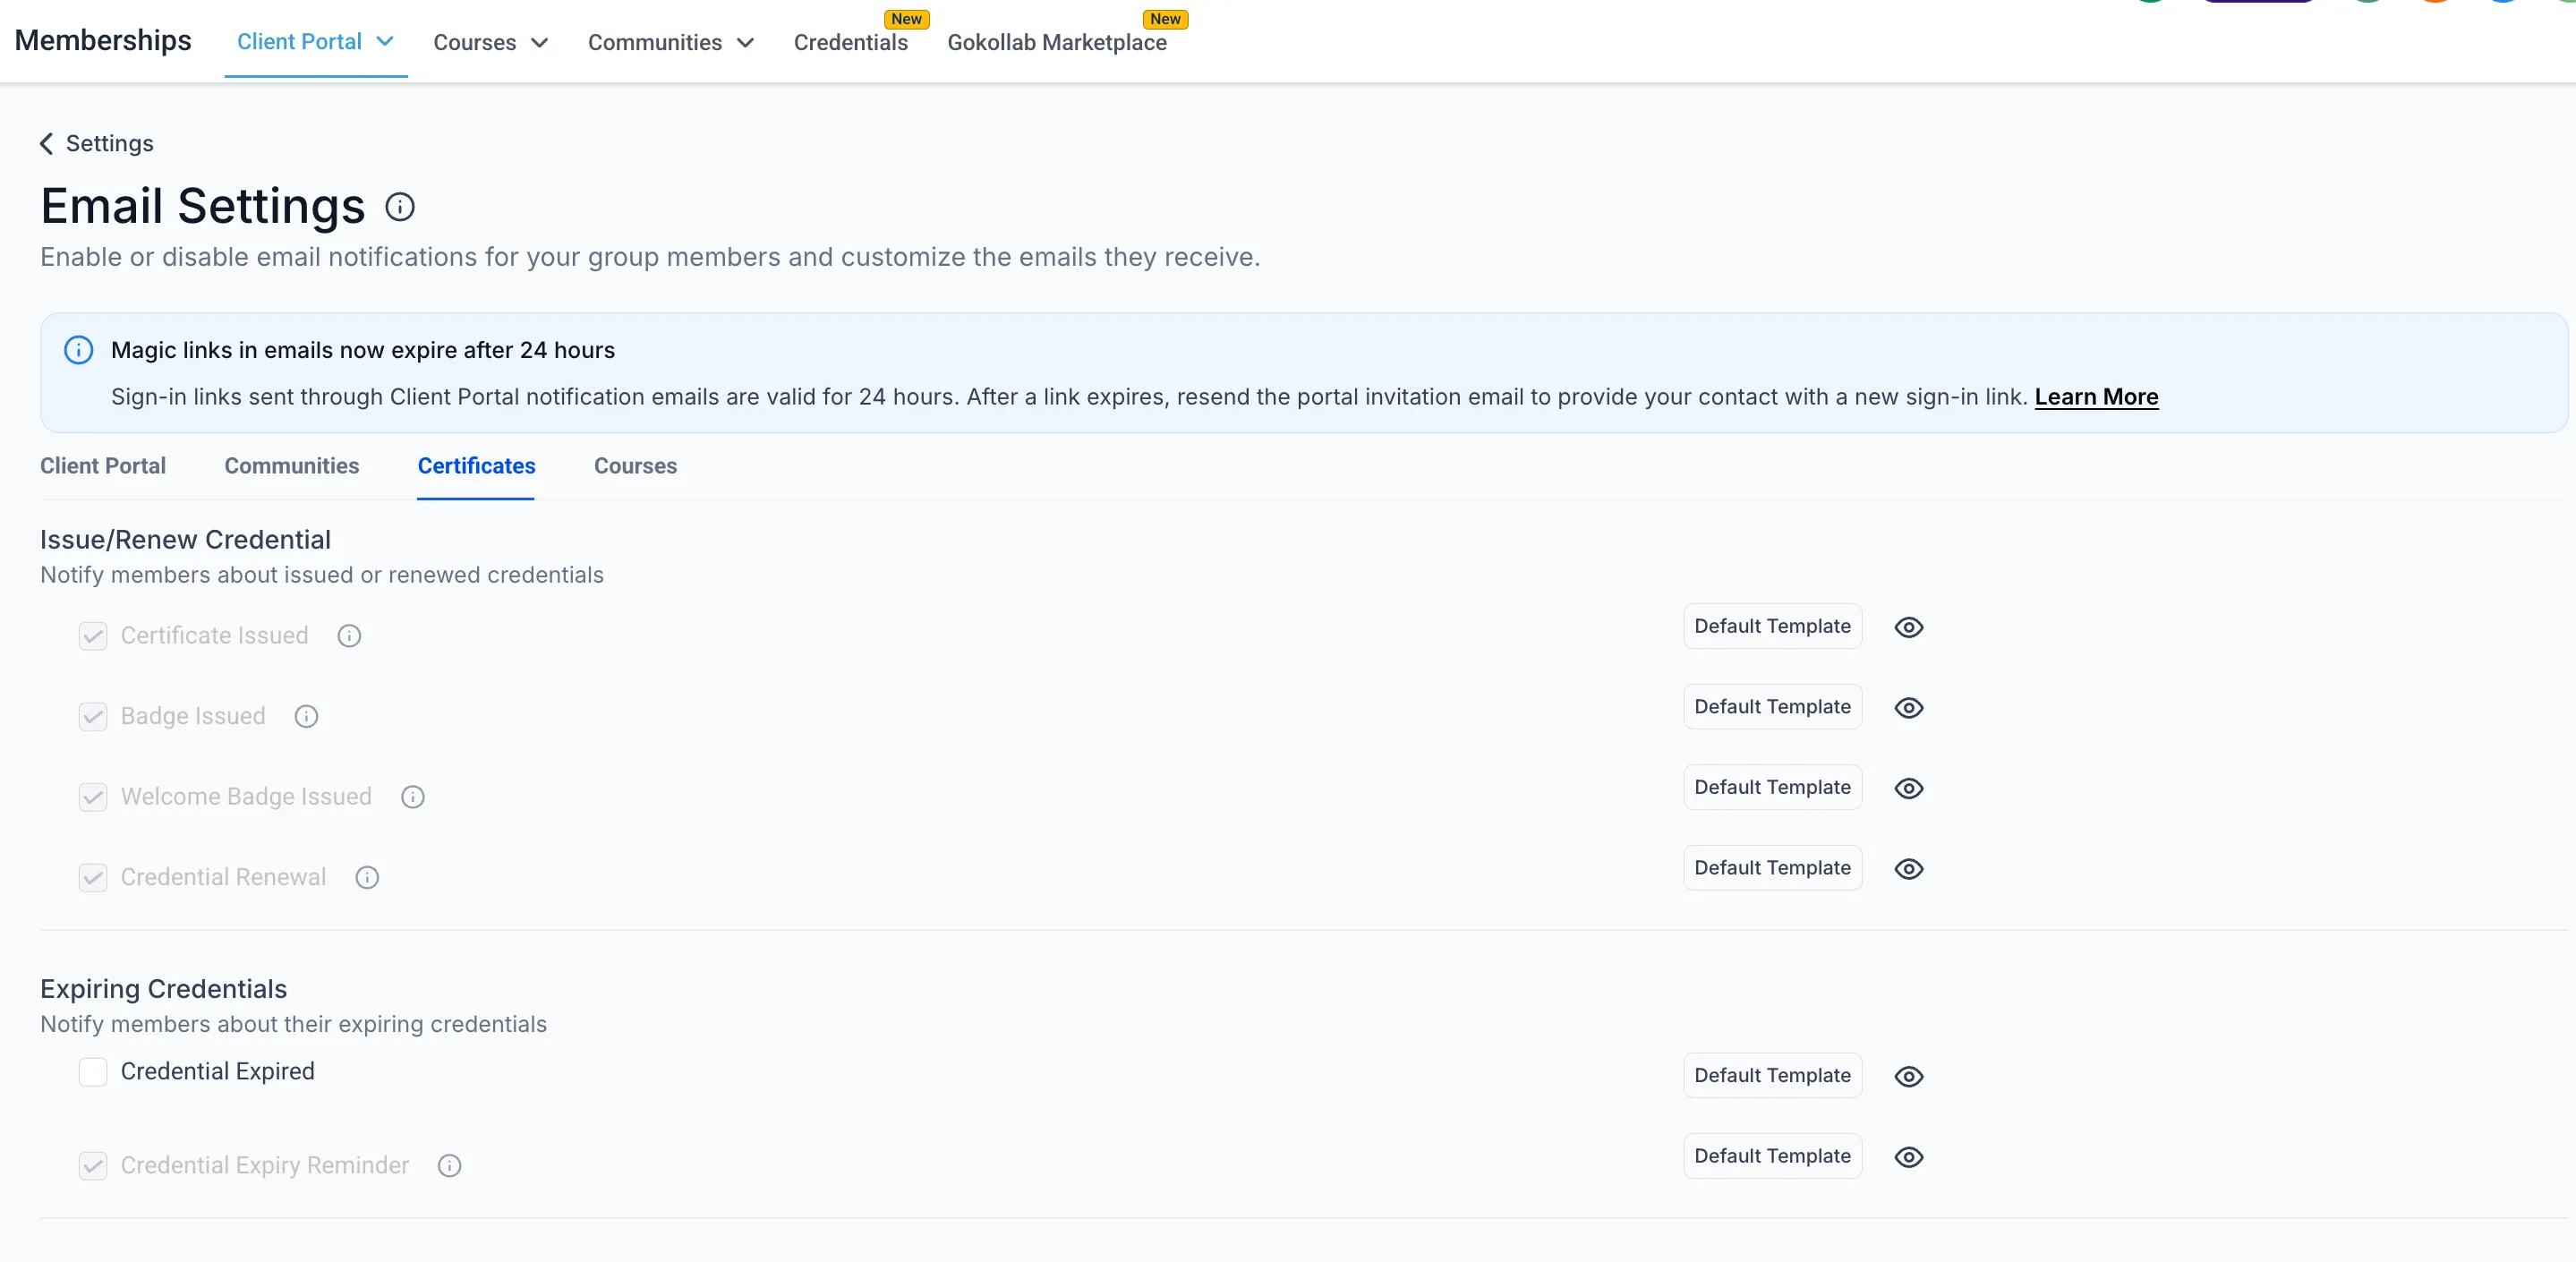Enable the Credential Expired checkbox
The width and height of the screenshot is (2576, 1262).
pos(93,1072)
